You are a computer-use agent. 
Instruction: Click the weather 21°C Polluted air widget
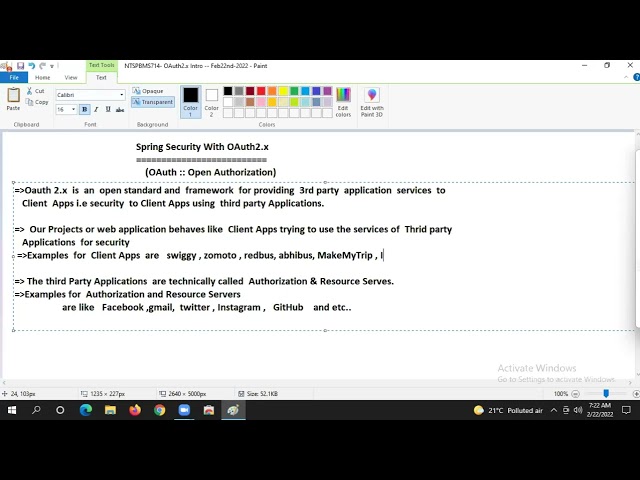tap(508, 410)
